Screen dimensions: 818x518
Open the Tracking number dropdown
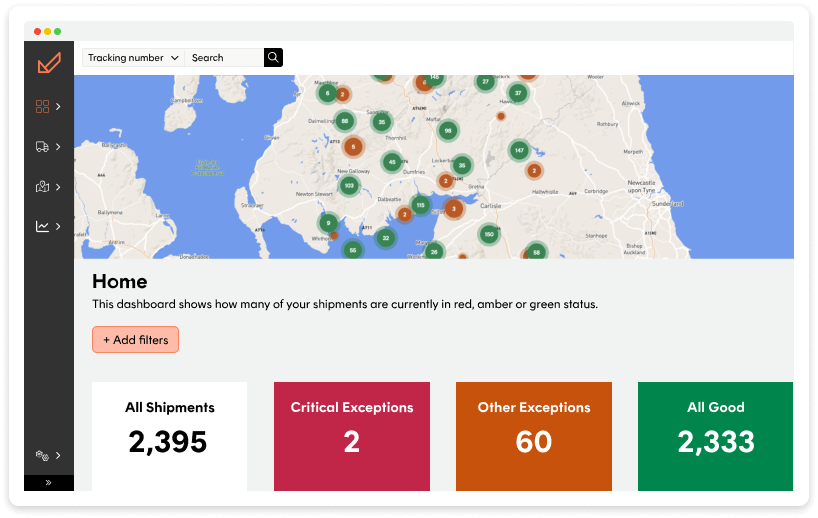click(x=133, y=57)
